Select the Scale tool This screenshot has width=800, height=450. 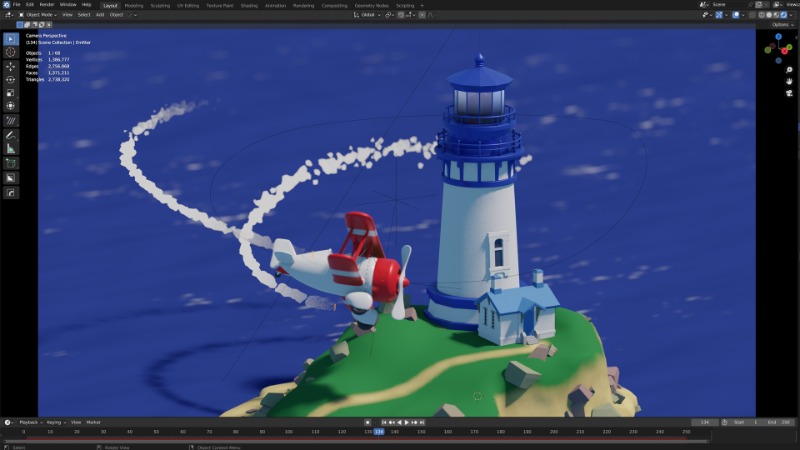[11, 92]
